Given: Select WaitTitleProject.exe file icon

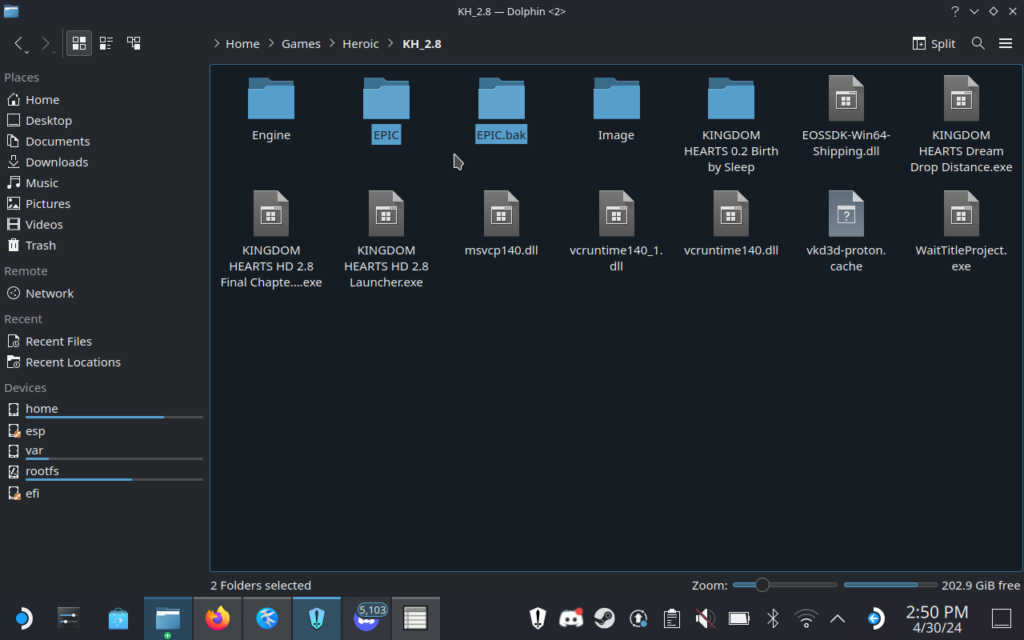Looking at the screenshot, I should click(961, 214).
